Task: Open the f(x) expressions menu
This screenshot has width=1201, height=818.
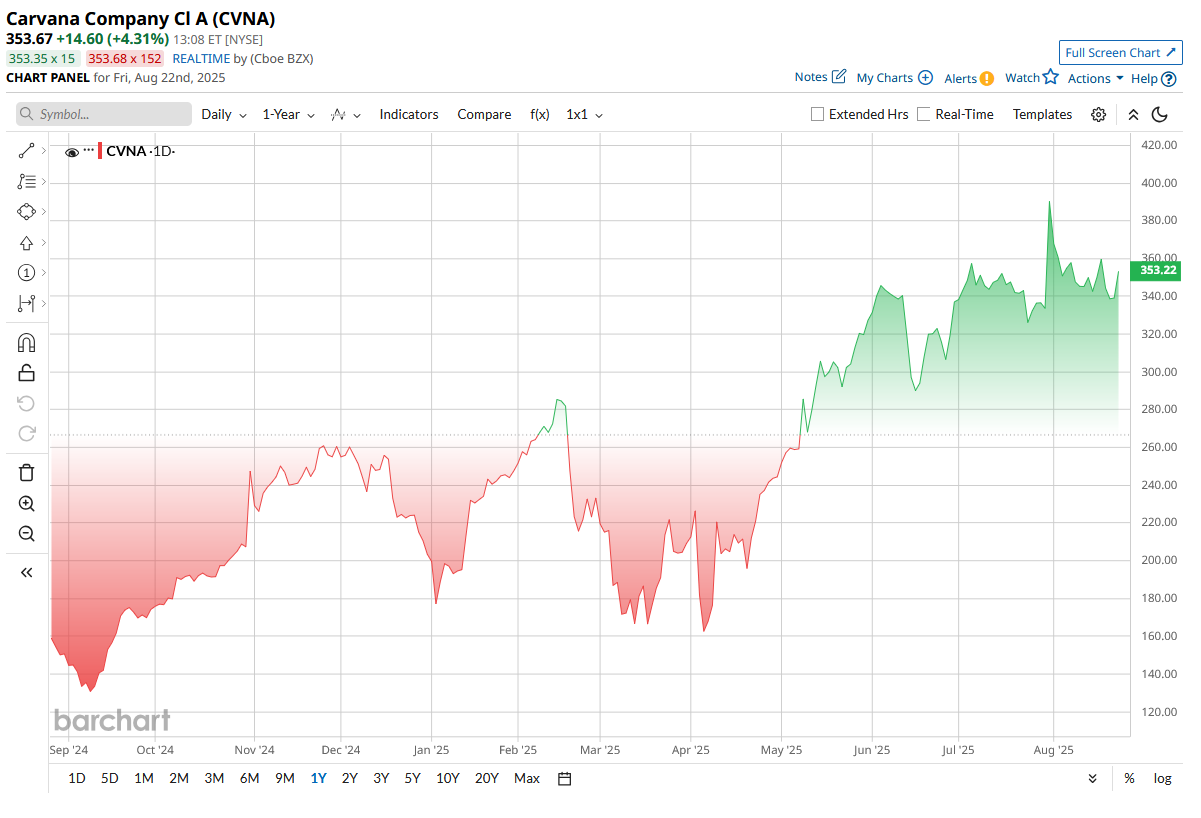Action: coord(540,115)
